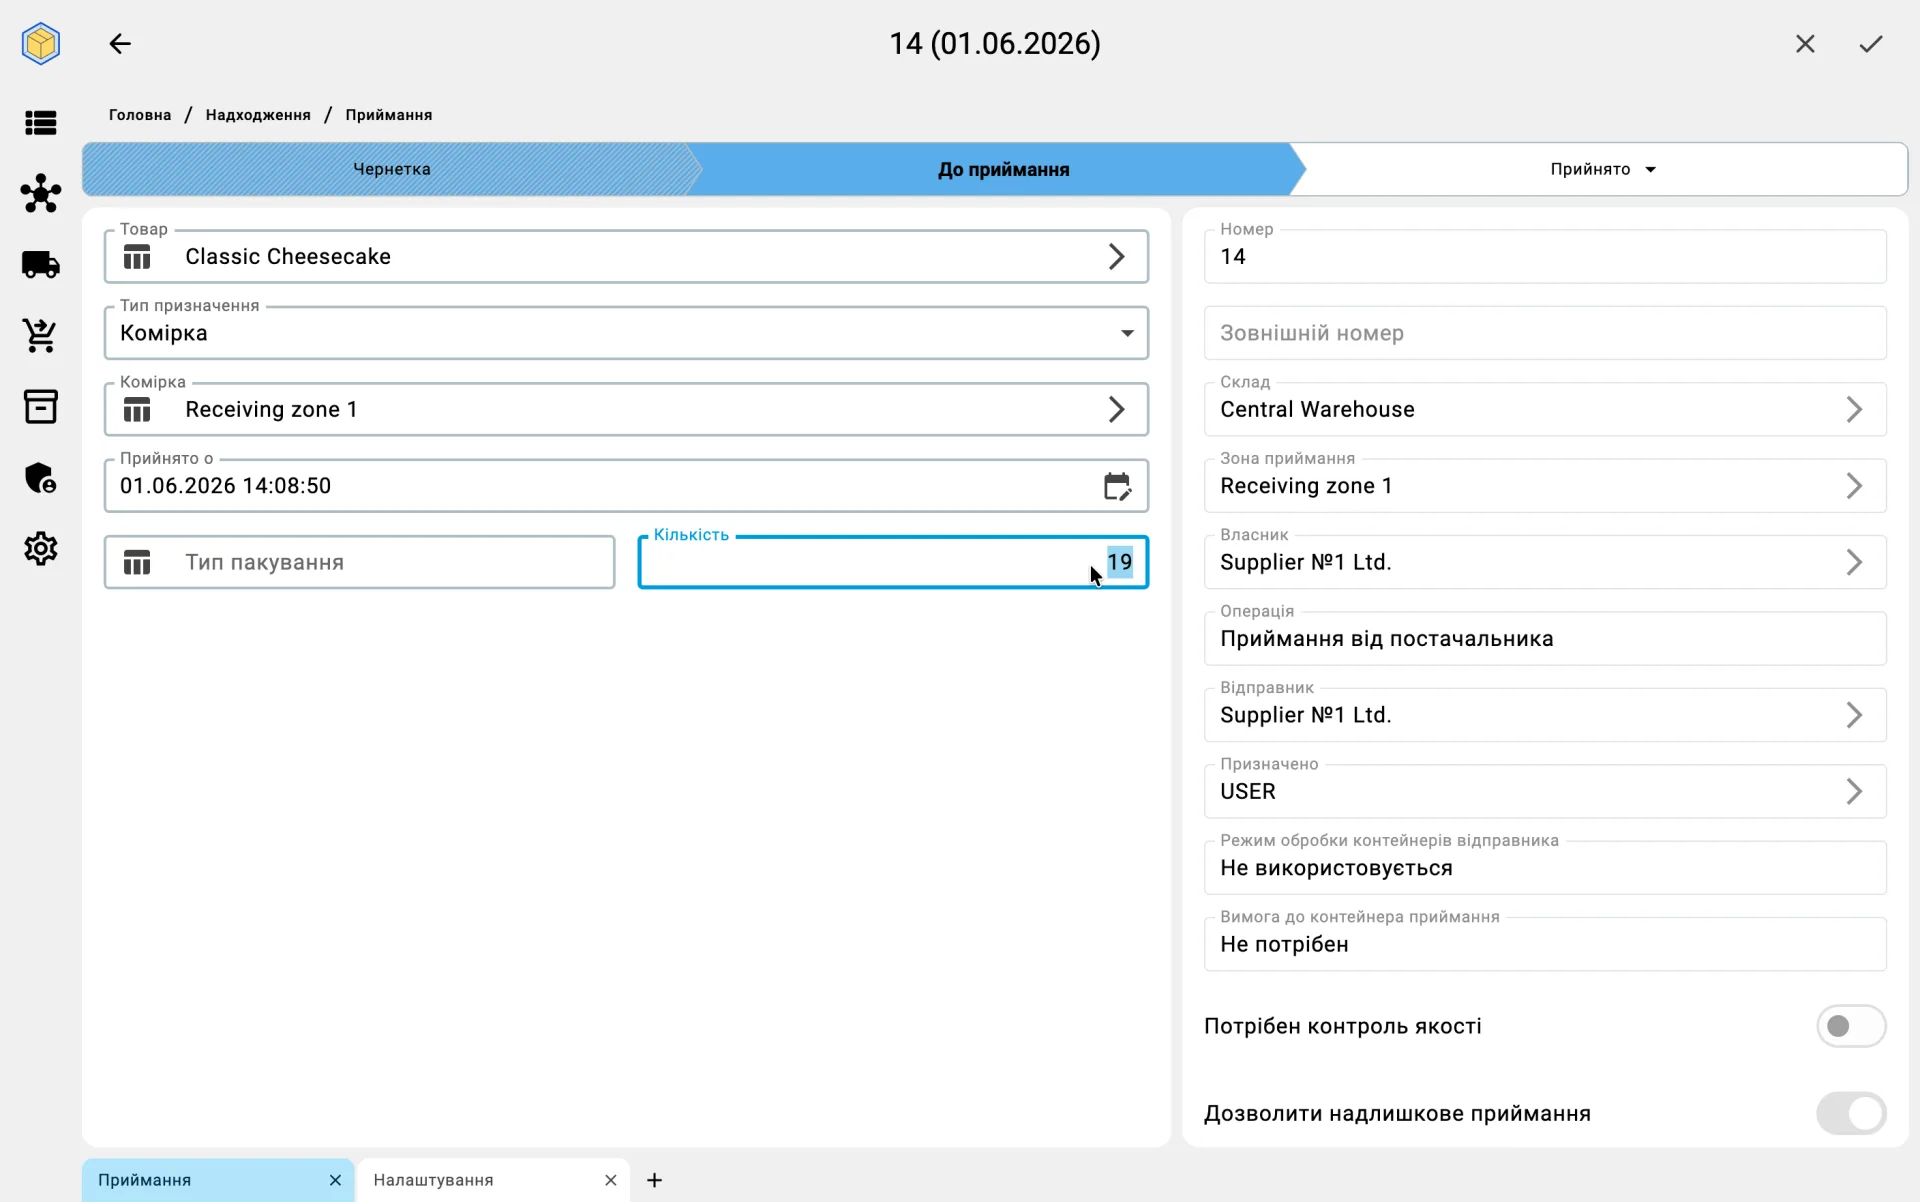Open the shopping cart sidebar icon
1920x1202 pixels.
point(41,336)
